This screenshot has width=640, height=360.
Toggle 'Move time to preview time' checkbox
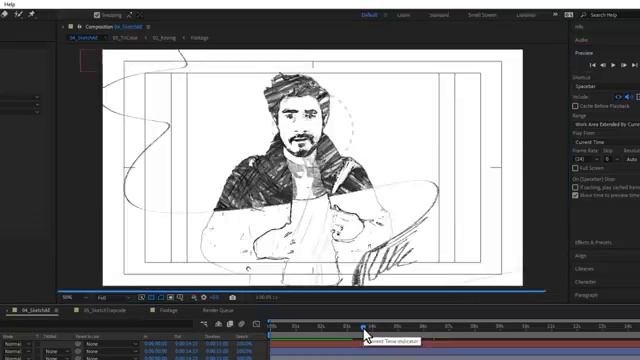click(575, 196)
